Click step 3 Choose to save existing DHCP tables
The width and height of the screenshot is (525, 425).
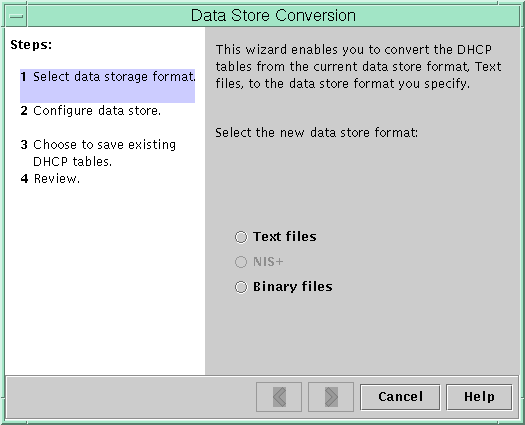pyautogui.click(x=98, y=153)
